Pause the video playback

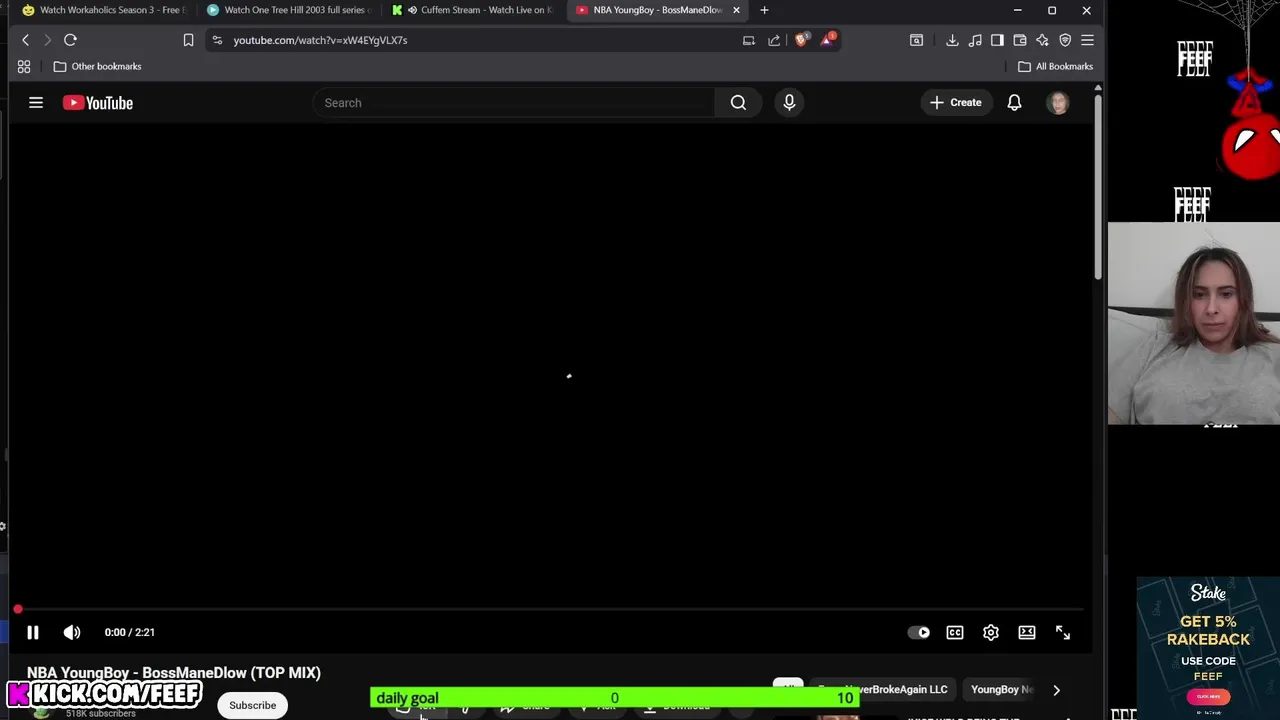[x=32, y=632]
